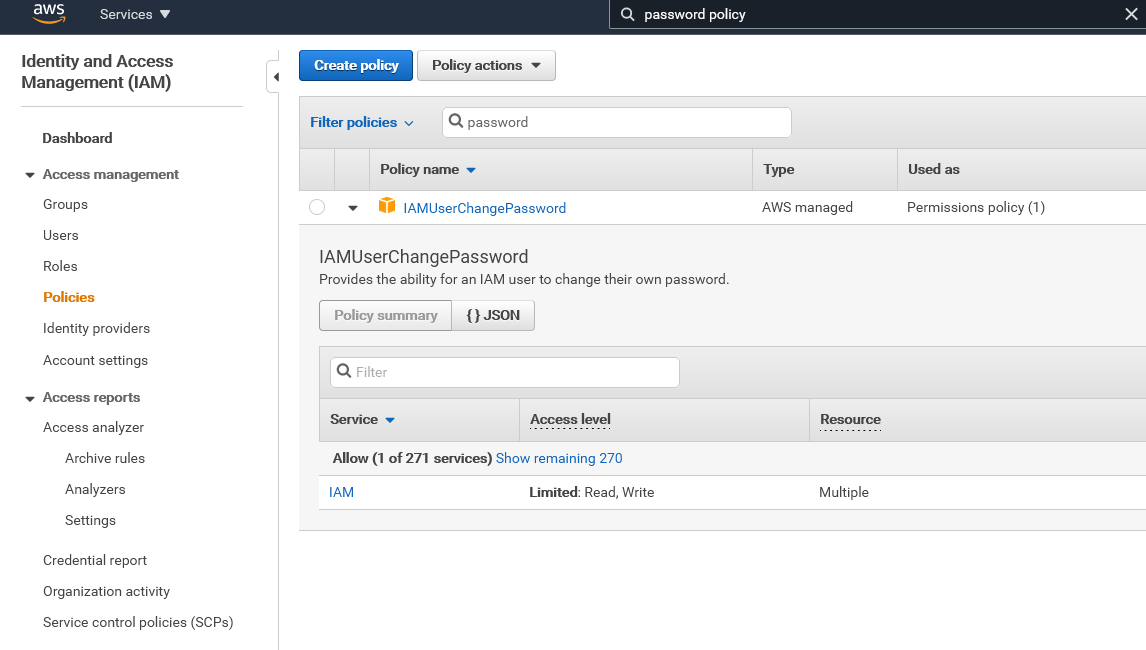Collapse the side navigation panel arrow
1146x650 pixels.
tap(275, 77)
